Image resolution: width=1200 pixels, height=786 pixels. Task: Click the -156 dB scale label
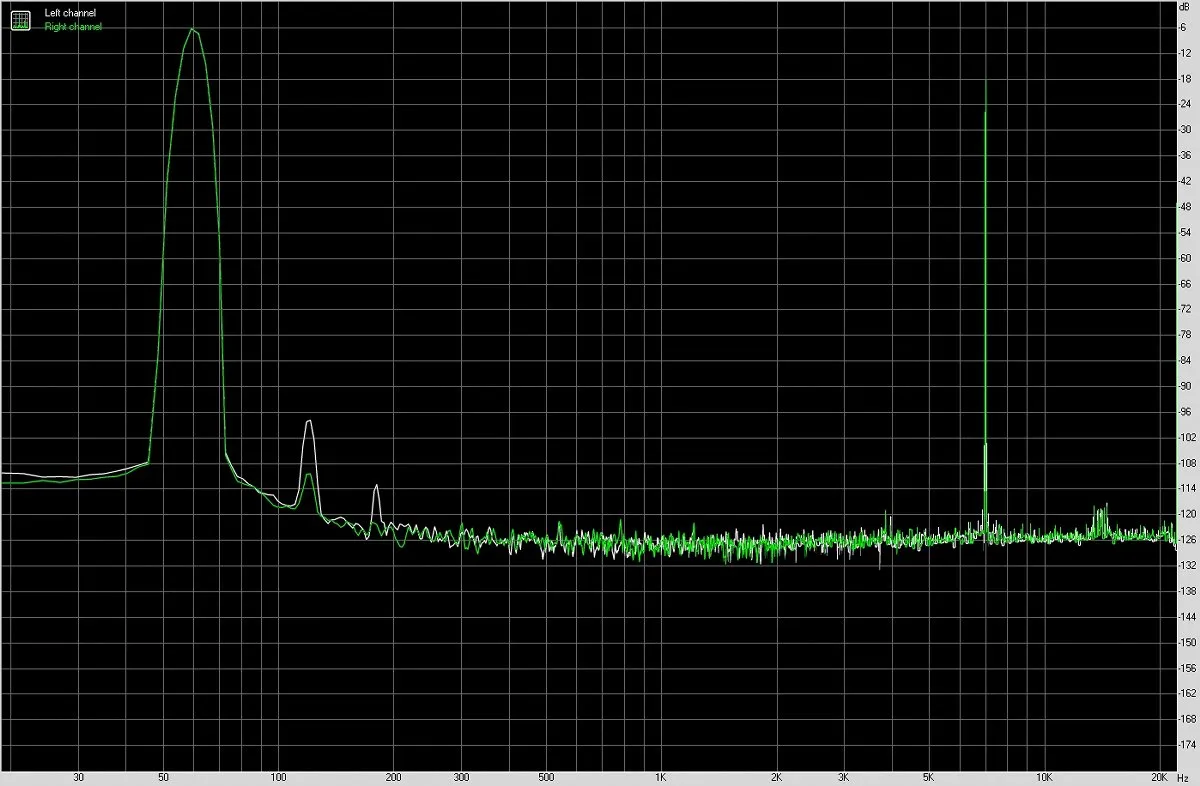point(1186,668)
